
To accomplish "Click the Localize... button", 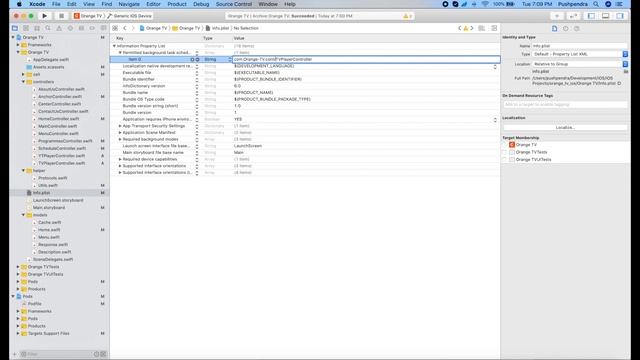I will pyautogui.click(x=565, y=127).
